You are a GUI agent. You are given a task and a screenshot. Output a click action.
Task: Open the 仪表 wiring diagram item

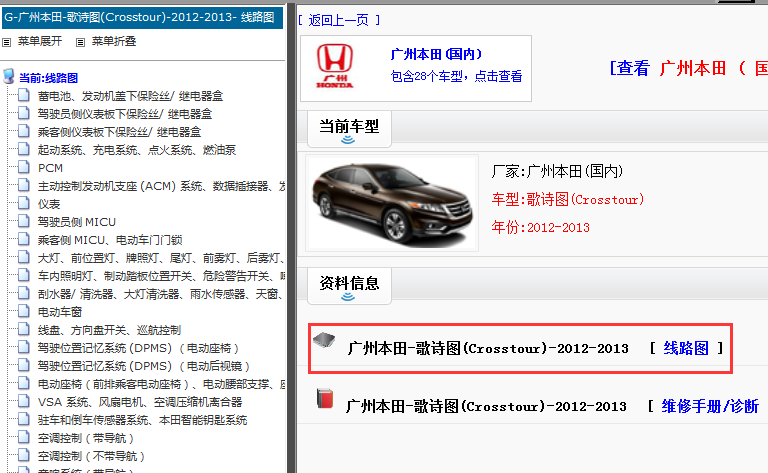click(49, 204)
